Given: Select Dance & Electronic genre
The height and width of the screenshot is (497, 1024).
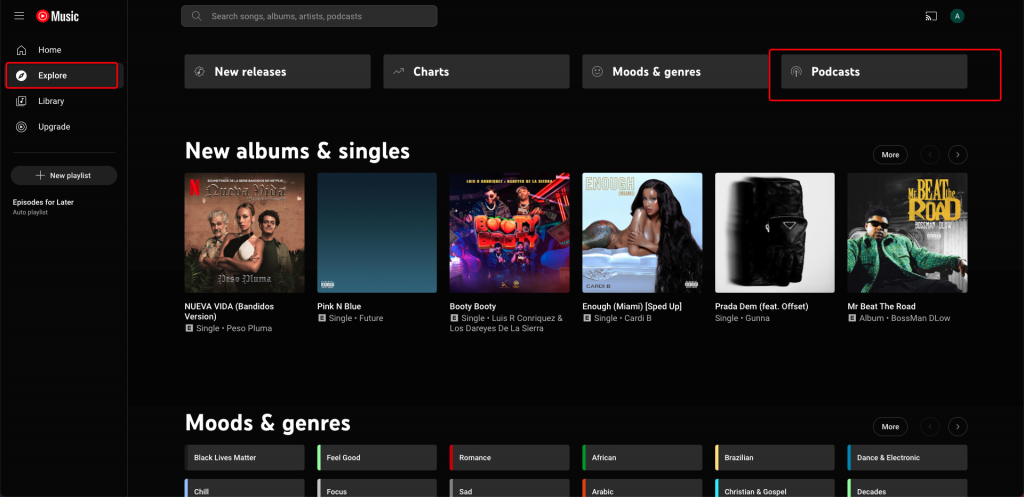Looking at the screenshot, I should coord(907,458).
